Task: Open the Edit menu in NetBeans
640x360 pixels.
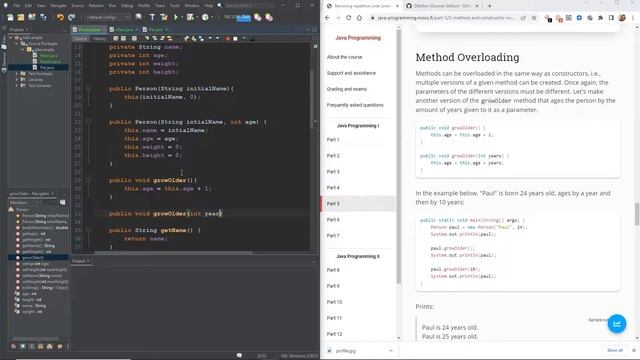Action: (x=28, y=6)
